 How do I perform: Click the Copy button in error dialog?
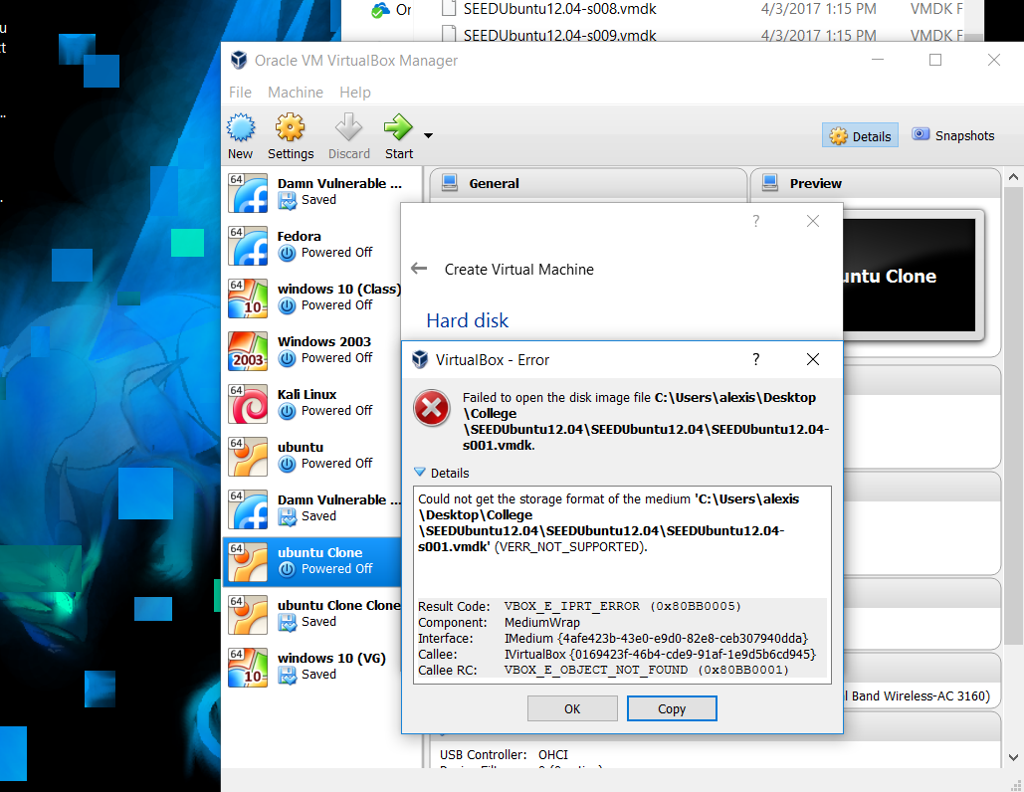pyautogui.click(x=671, y=708)
